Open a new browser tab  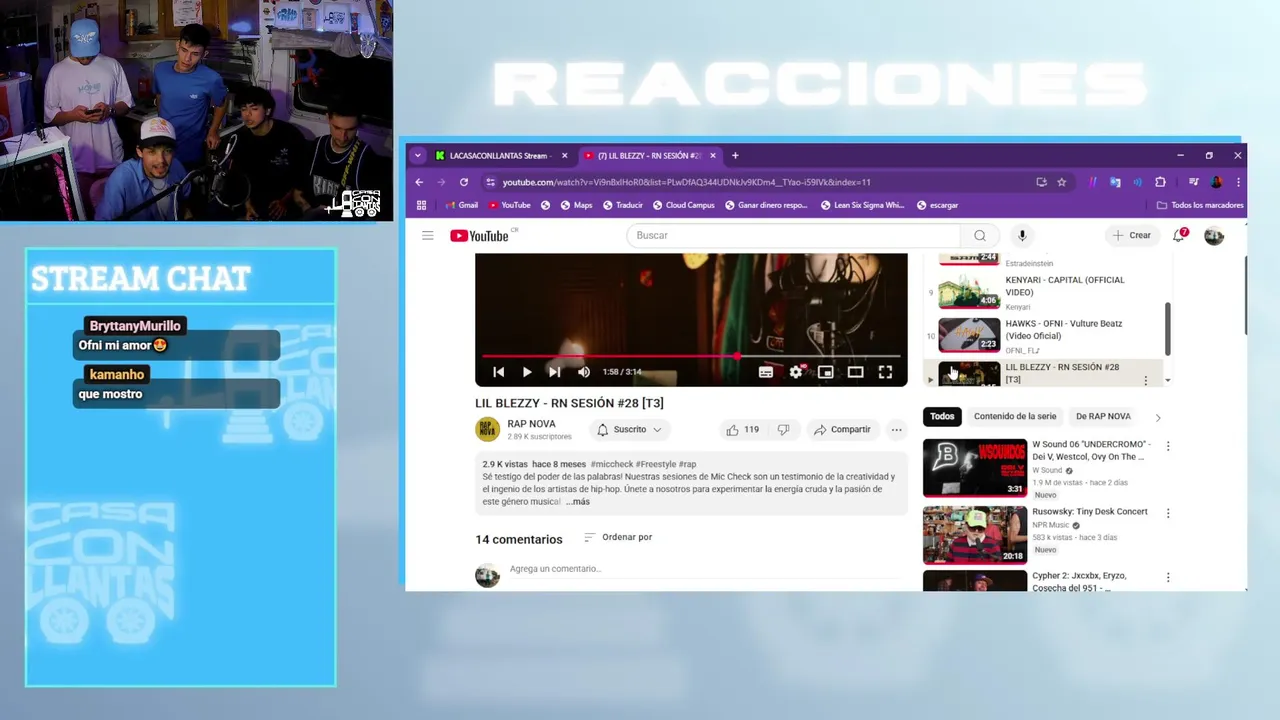tap(735, 155)
